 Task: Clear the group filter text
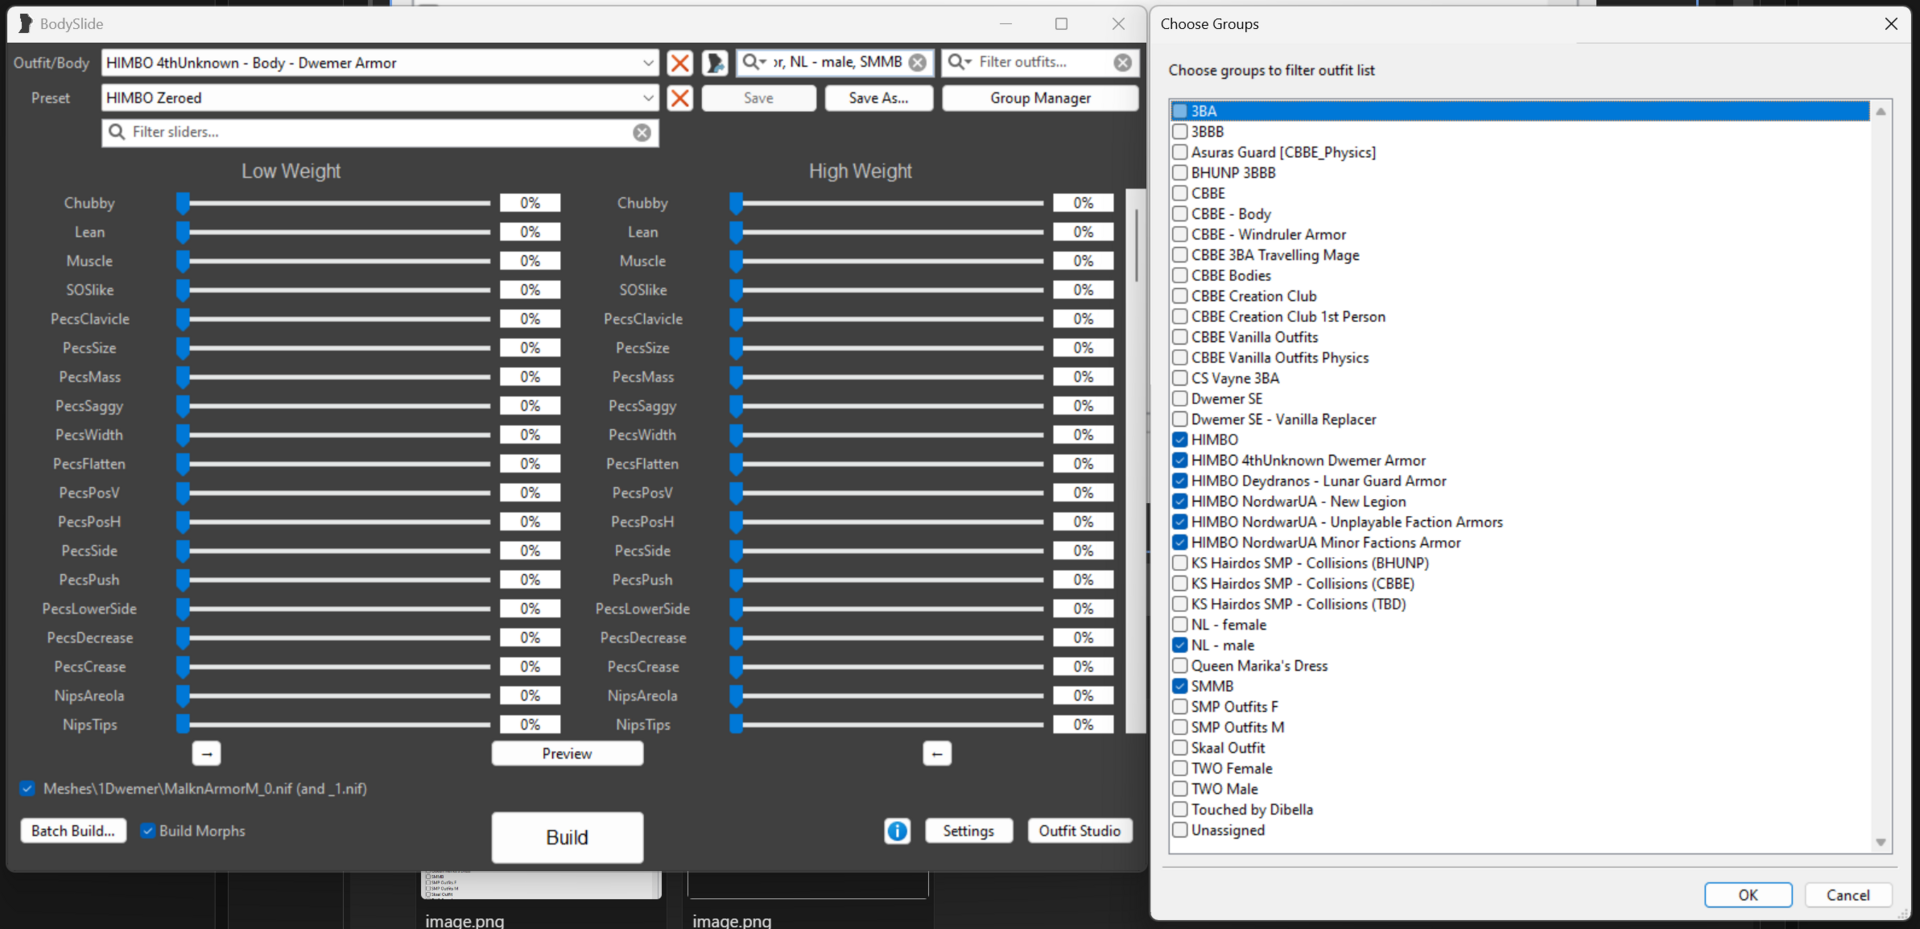pyautogui.click(x=917, y=62)
